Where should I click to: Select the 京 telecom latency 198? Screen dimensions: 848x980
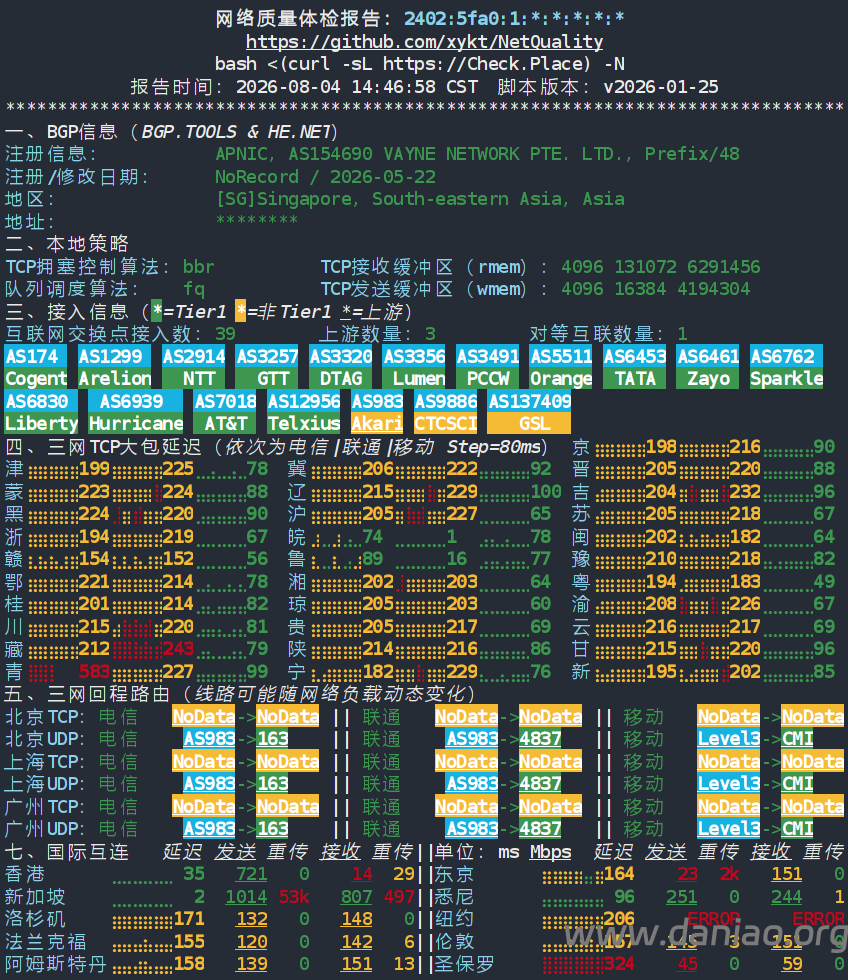tap(661, 446)
